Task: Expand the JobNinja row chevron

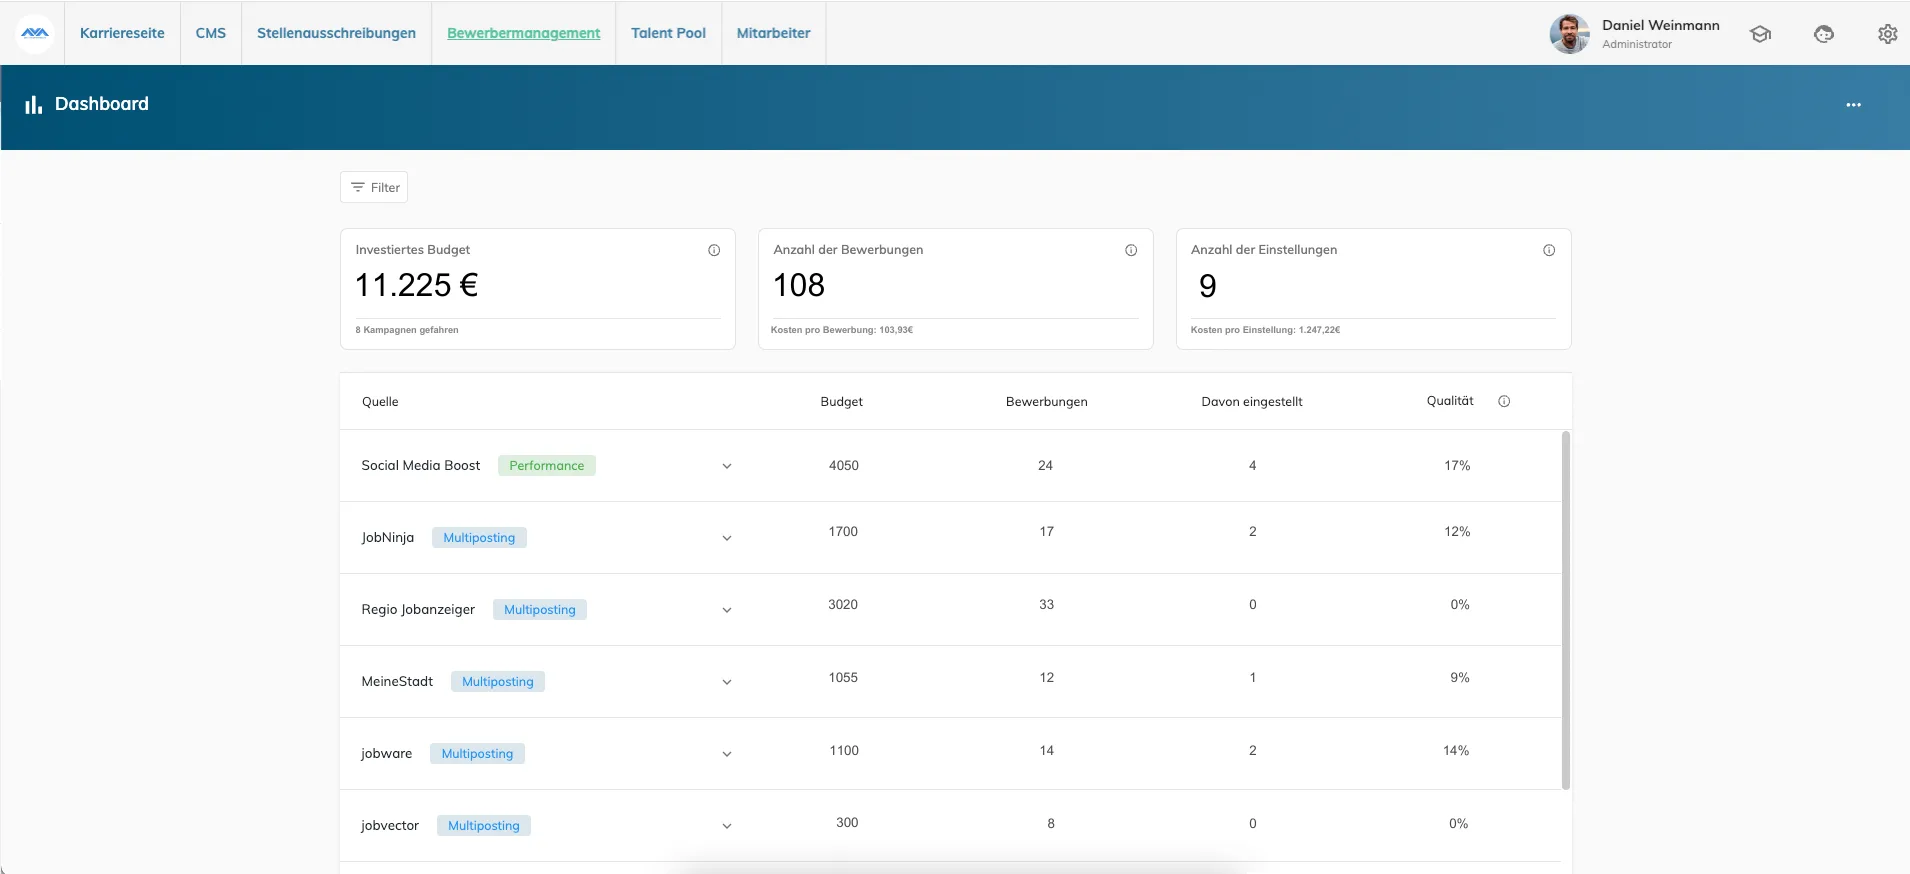Action: pos(727,538)
